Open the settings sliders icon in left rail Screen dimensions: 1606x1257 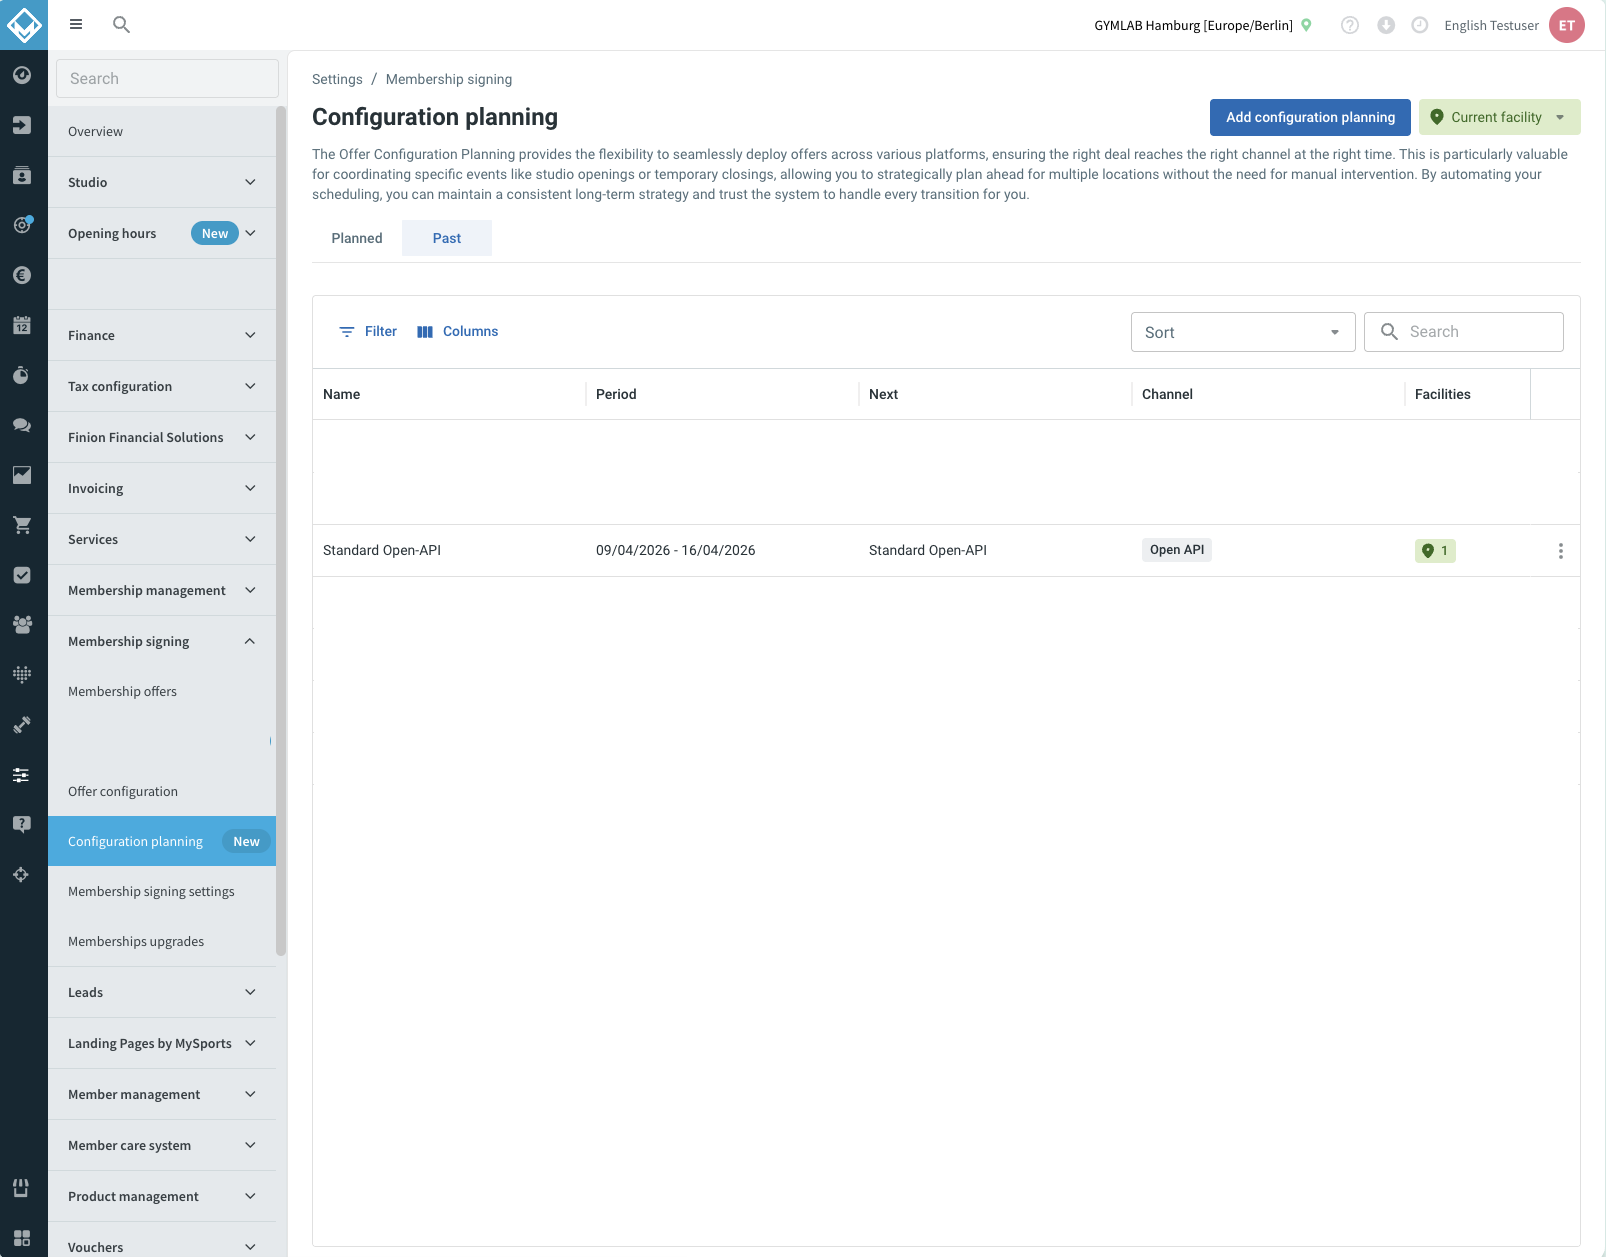point(22,775)
